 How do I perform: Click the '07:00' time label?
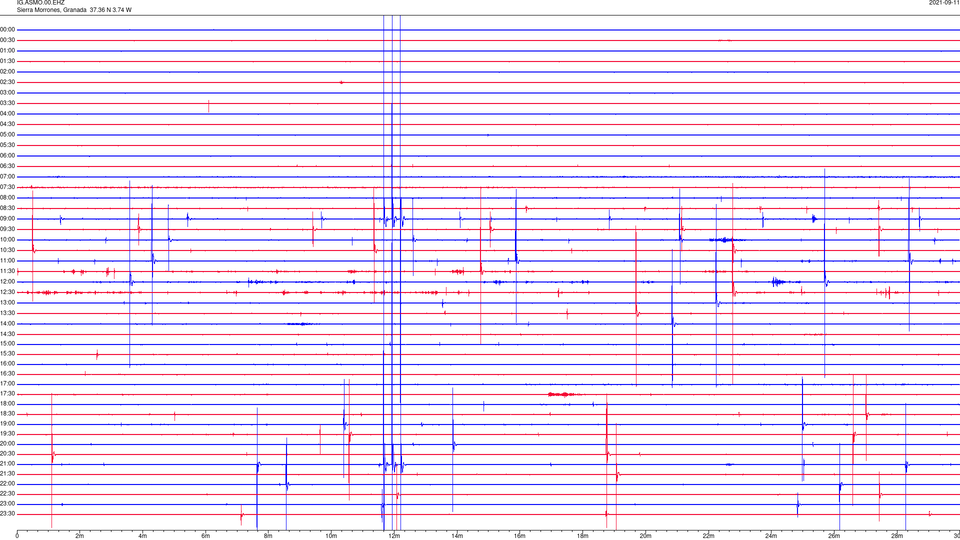coord(8,176)
